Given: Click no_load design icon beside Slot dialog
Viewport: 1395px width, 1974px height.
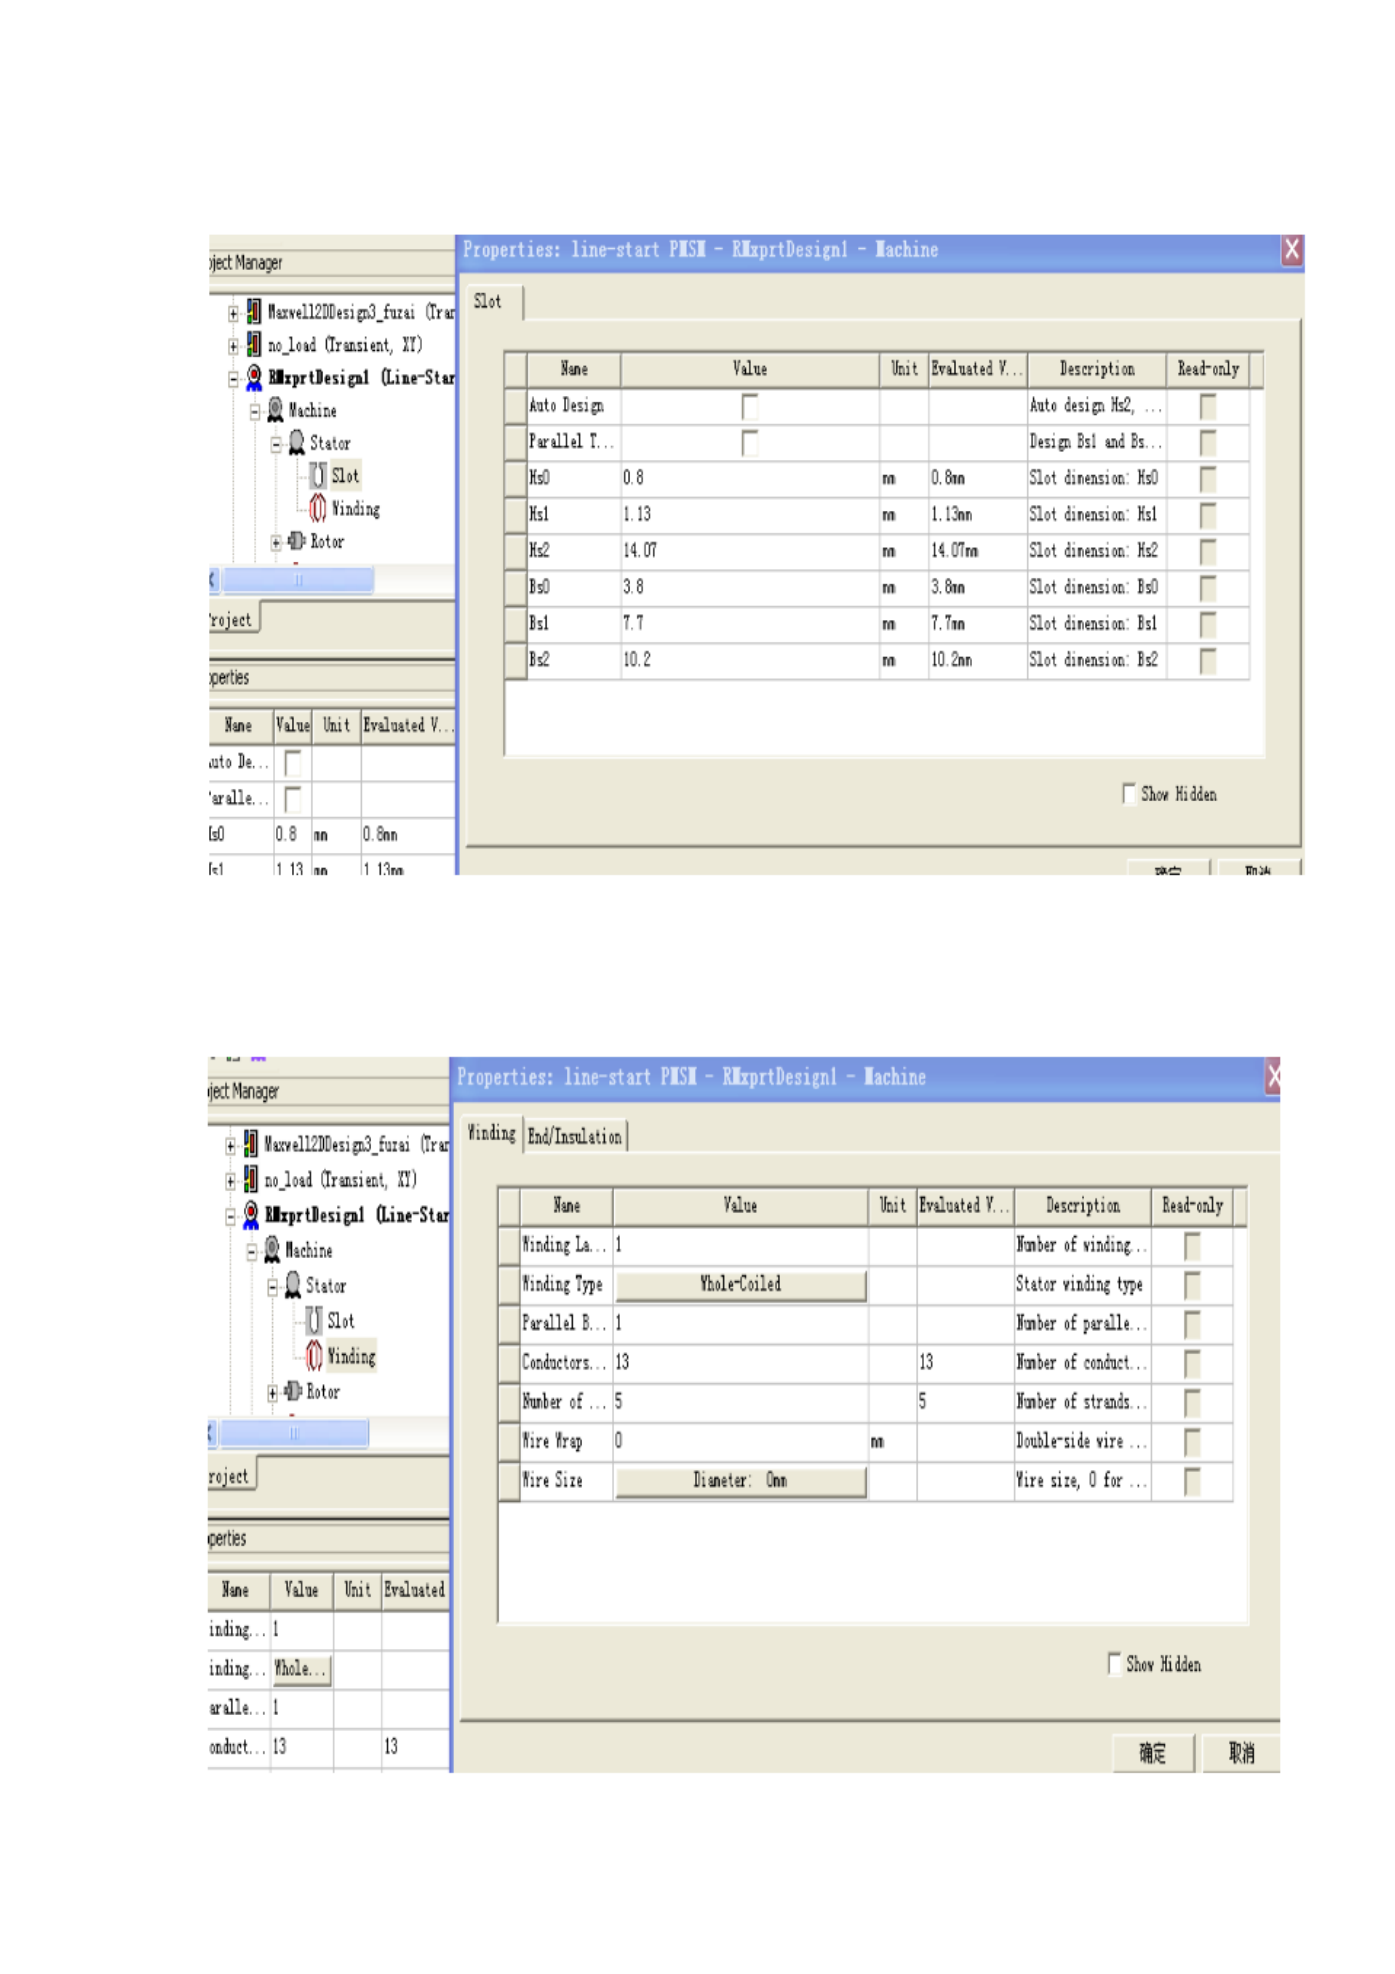Looking at the screenshot, I should [254, 344].
